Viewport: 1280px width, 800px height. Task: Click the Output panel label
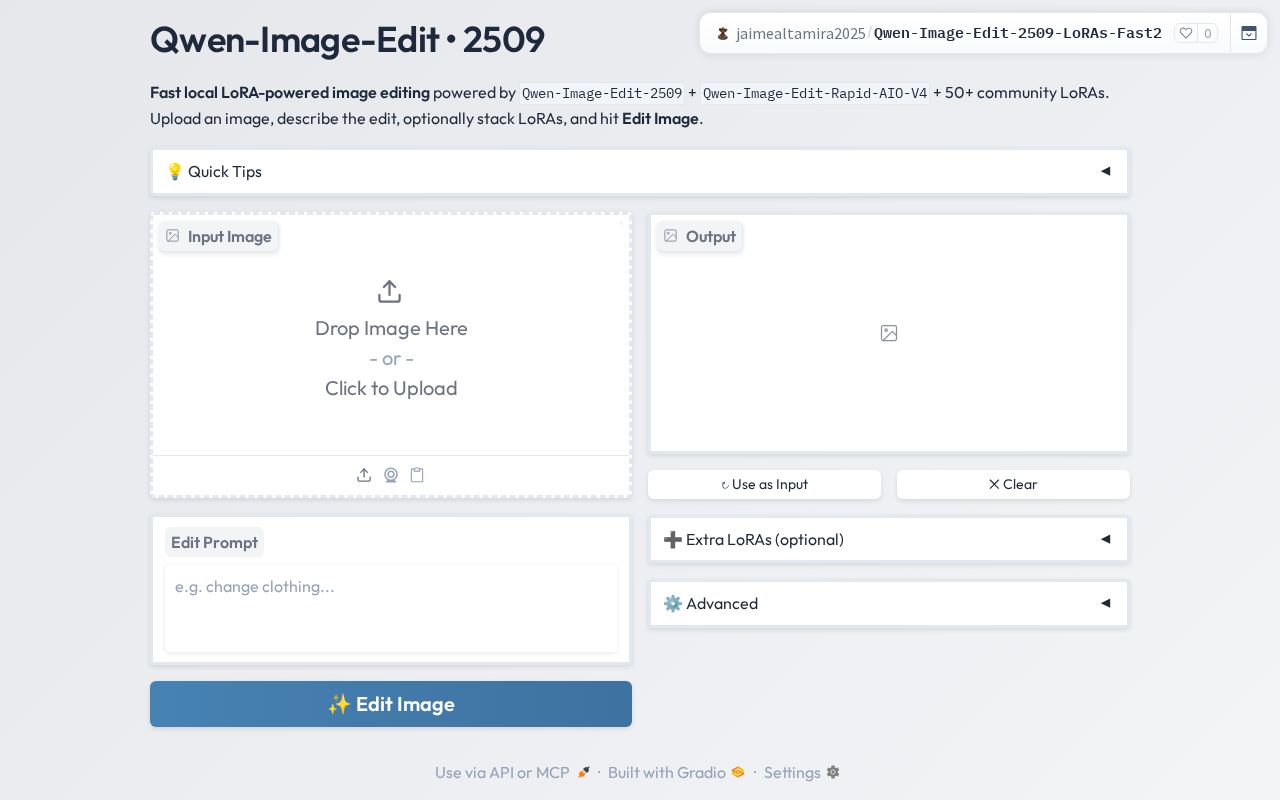(x=699, y=237)
